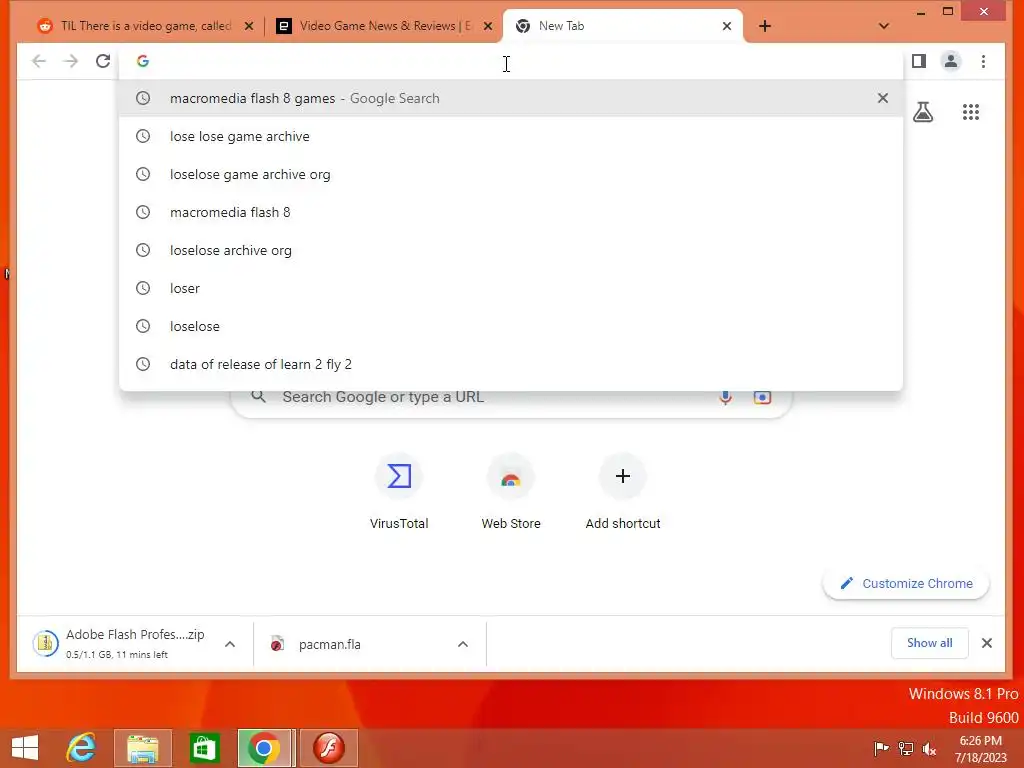Open the Google apps grid
The image size is (1024, 768).
971,112
